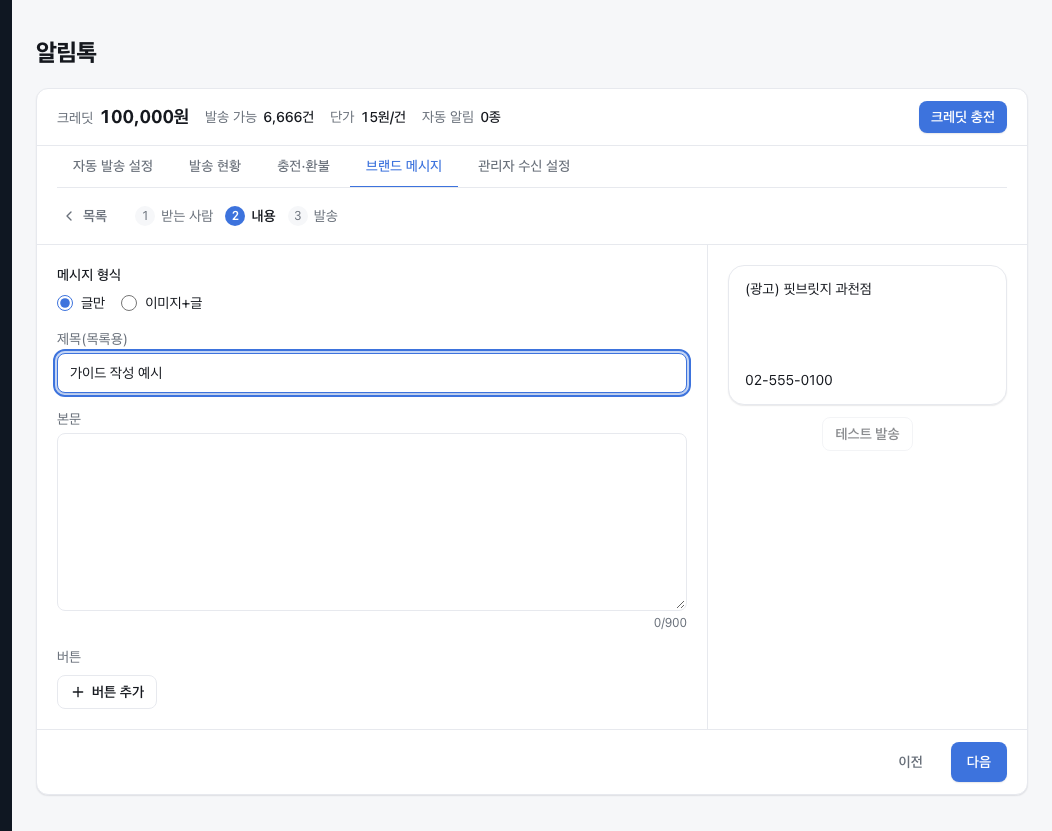Click the 0/900 character counter
The width and height of the screenshot is (1052, 831).
point(670,623)
